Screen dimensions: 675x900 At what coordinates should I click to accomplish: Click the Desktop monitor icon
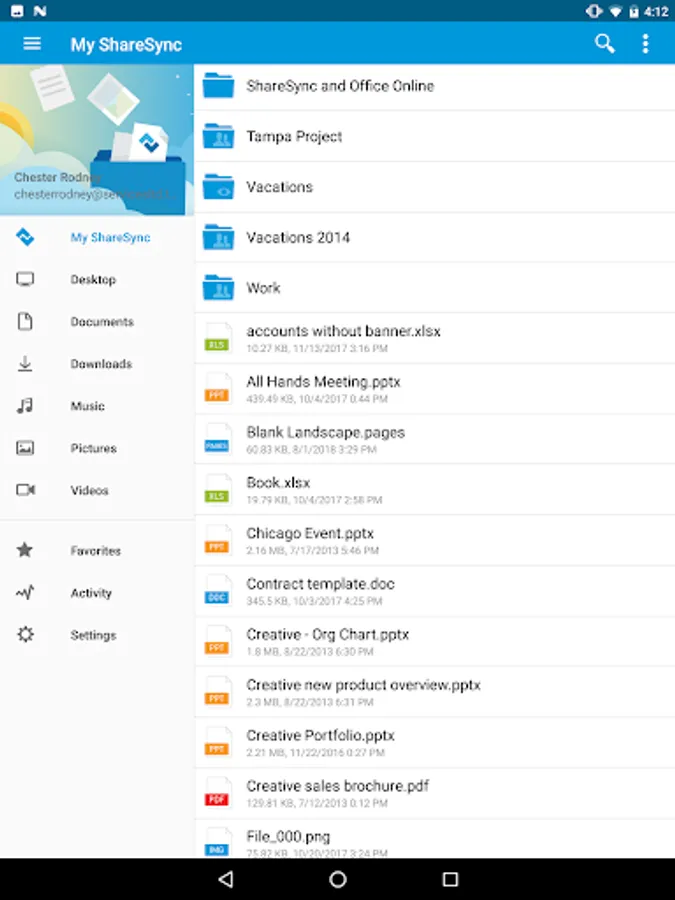pyautogui.click(x=25, y=279)
